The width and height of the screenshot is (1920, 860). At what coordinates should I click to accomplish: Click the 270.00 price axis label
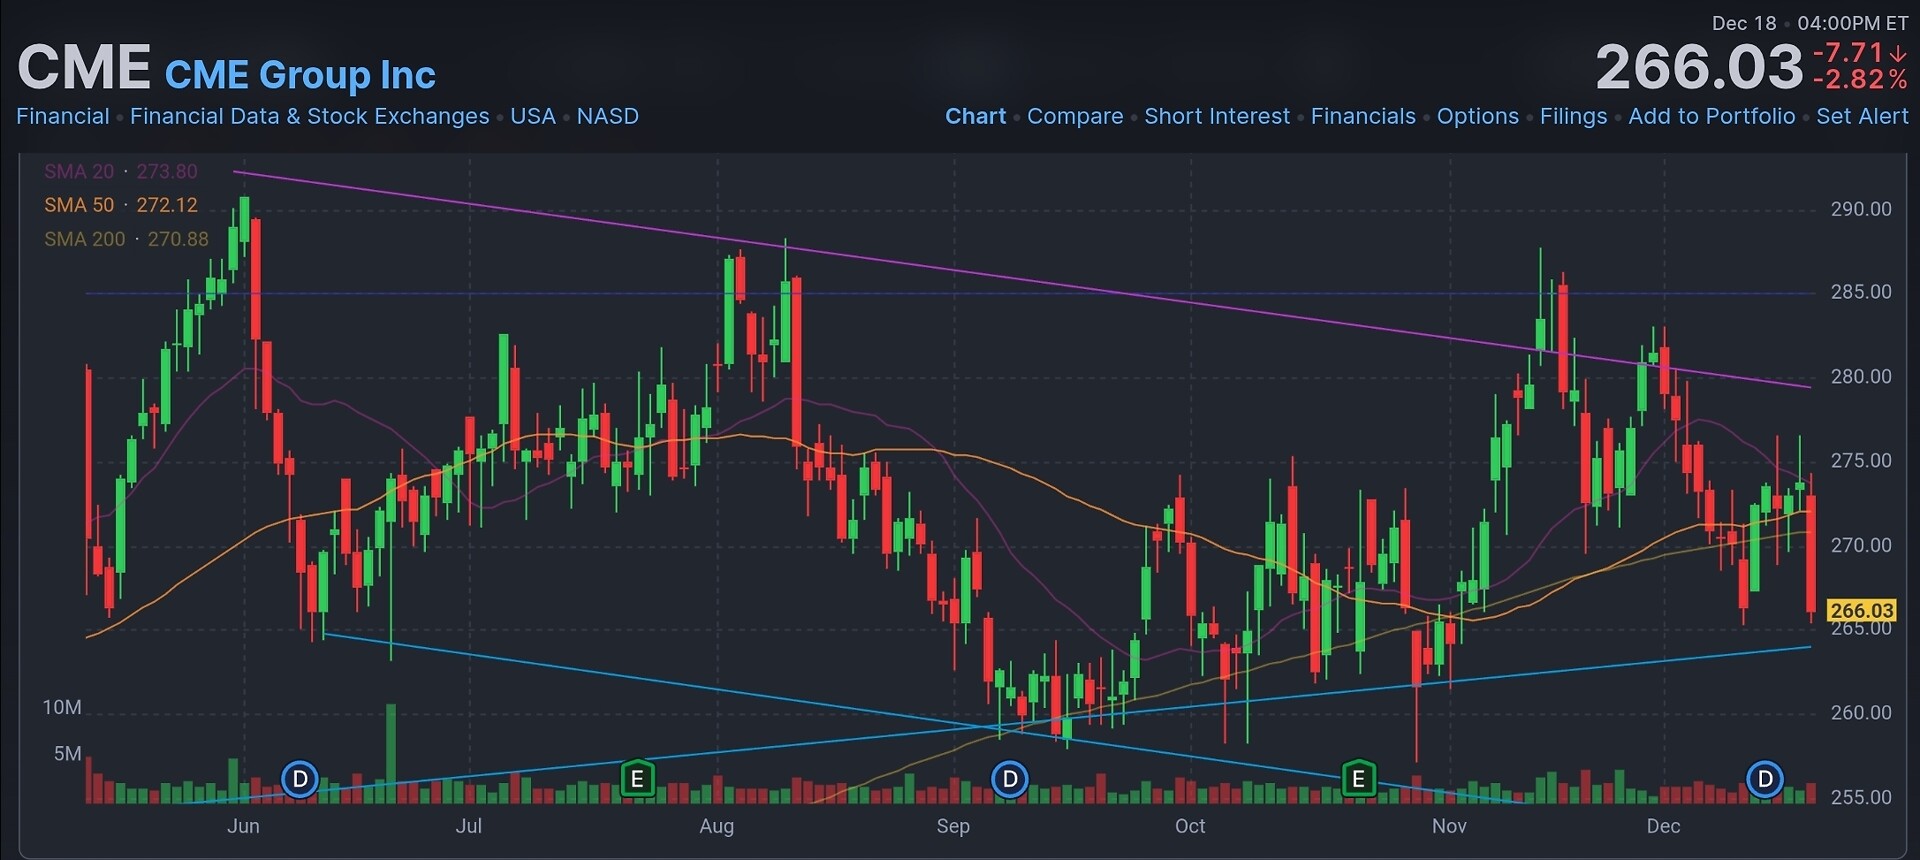coord(1861,546)
